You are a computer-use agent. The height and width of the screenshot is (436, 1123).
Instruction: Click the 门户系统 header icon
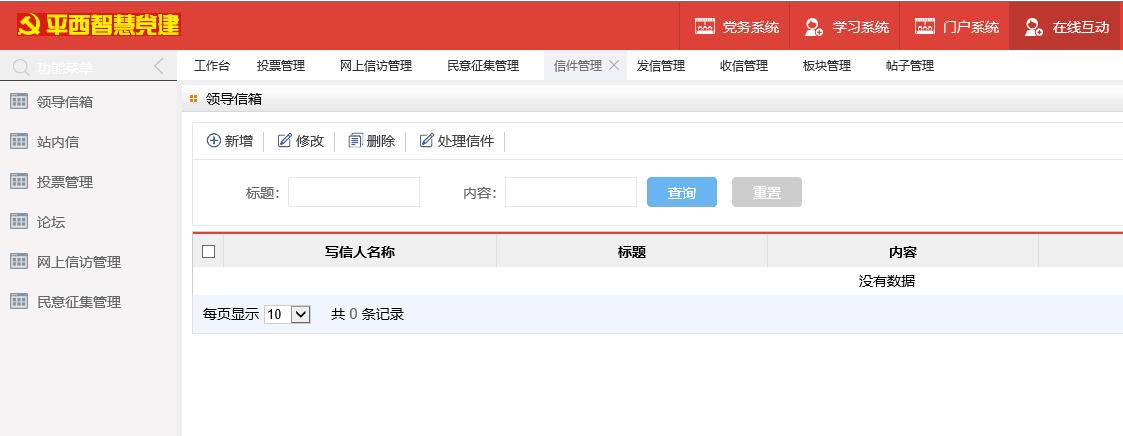pyautogui.click(x=925, y=26)
